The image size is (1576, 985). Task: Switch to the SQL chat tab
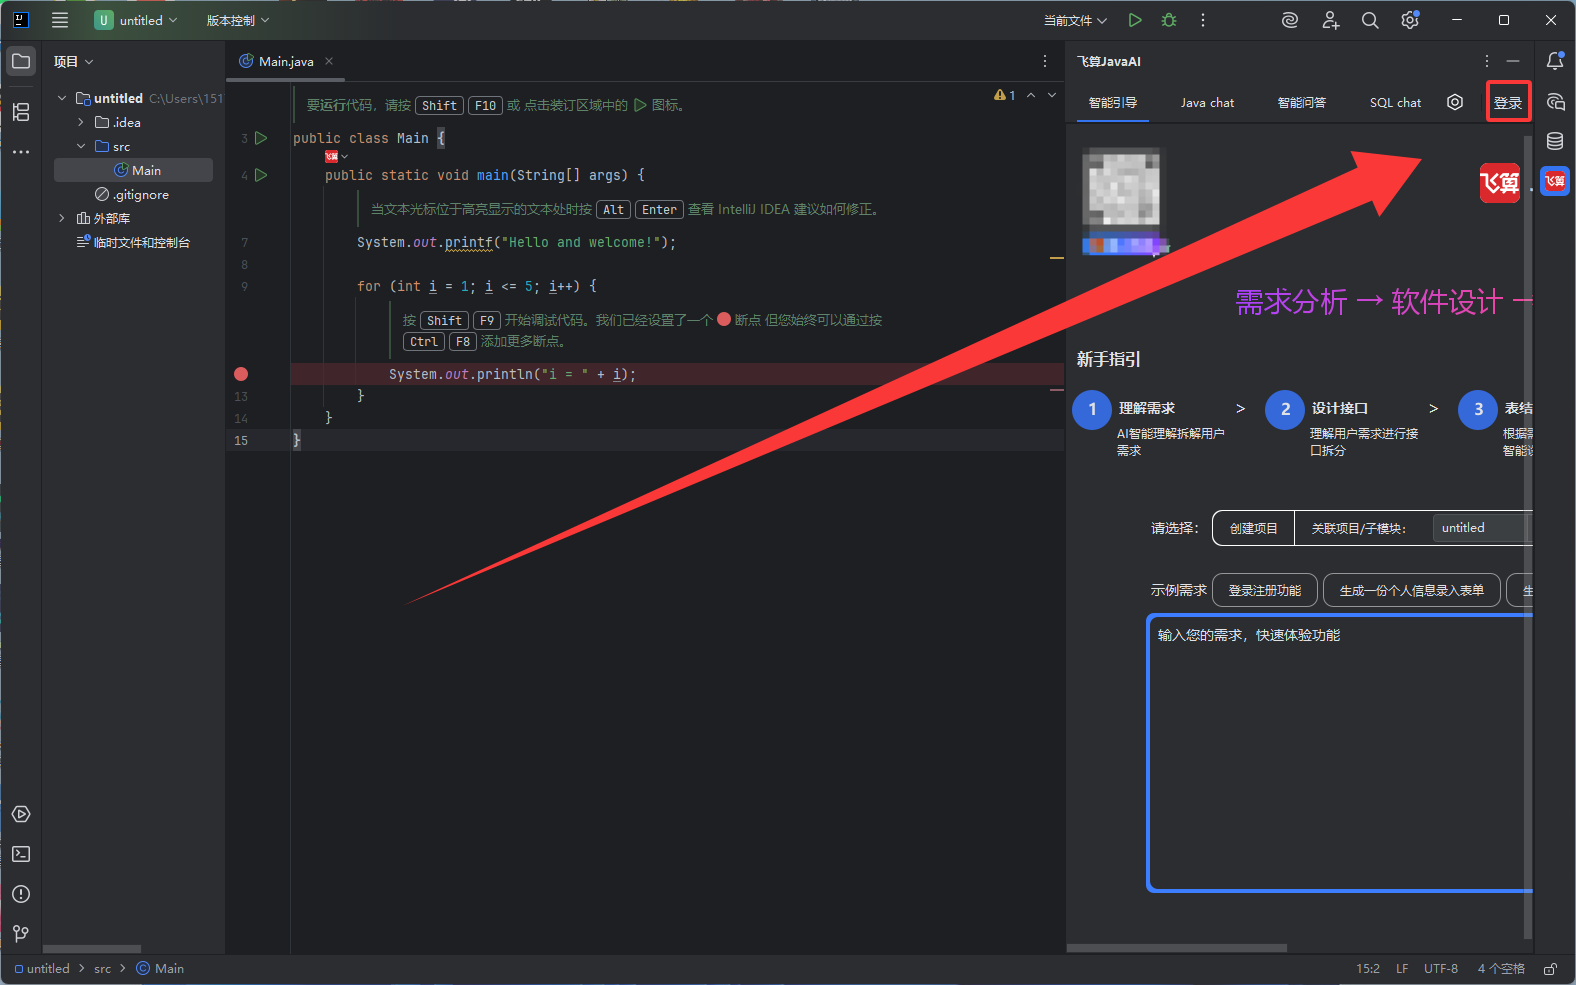pos(1395,102)
